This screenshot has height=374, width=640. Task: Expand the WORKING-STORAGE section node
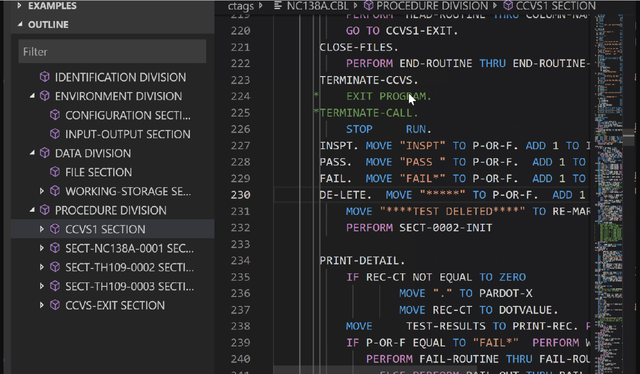pyautogui.click(x=42, y=191)
